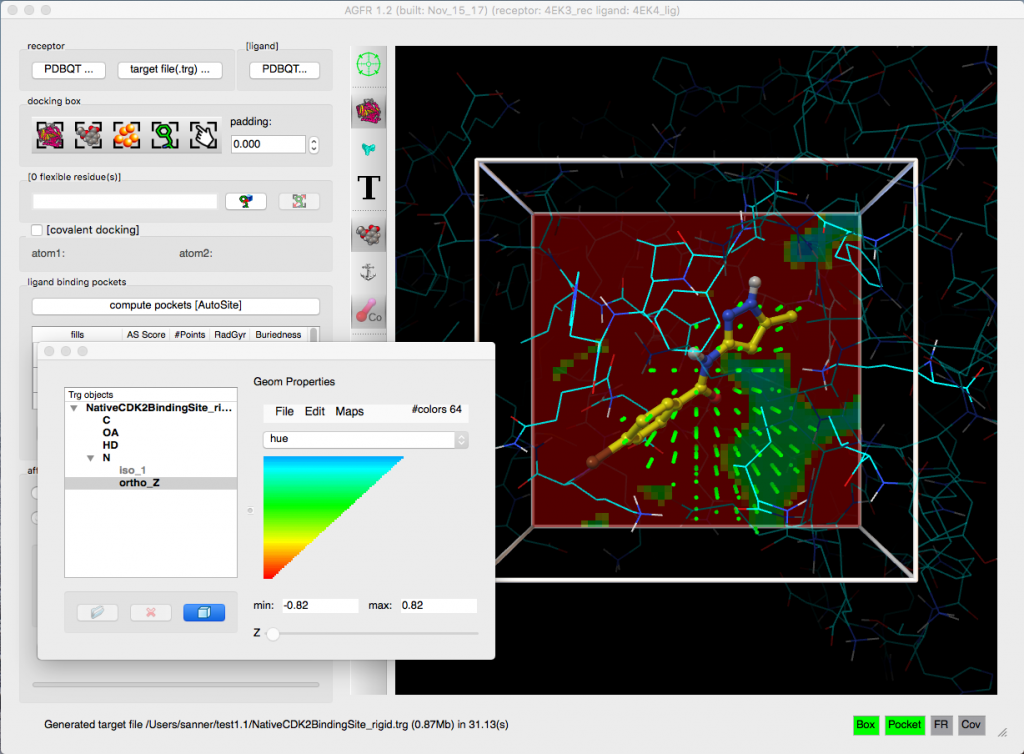This screenshot has width=1024, height=754.
Task: Set docking box around orange pocket spheres
Action: pyautogui.click(x=126, y=136)
